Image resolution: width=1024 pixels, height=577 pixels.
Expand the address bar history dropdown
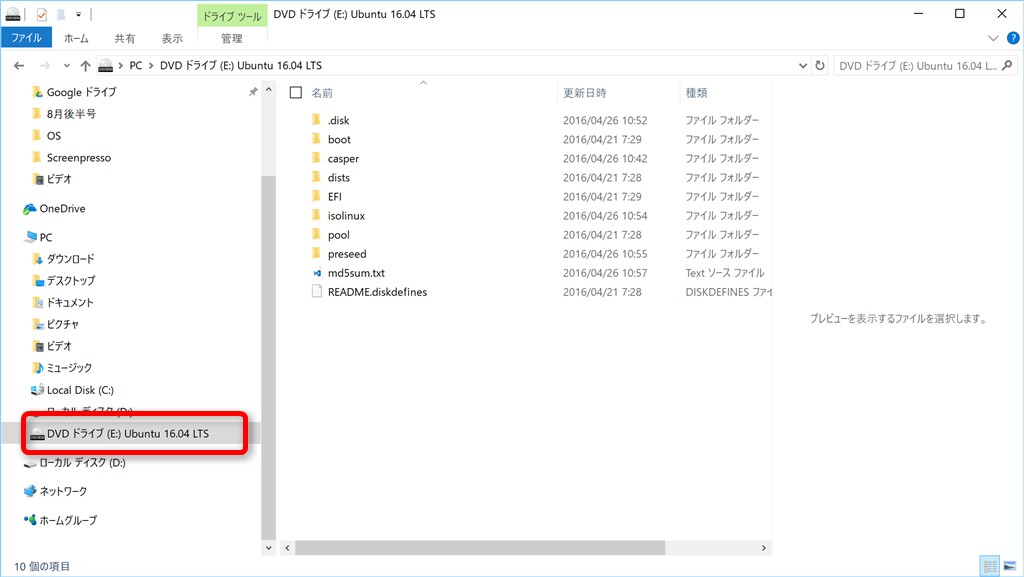803,65
